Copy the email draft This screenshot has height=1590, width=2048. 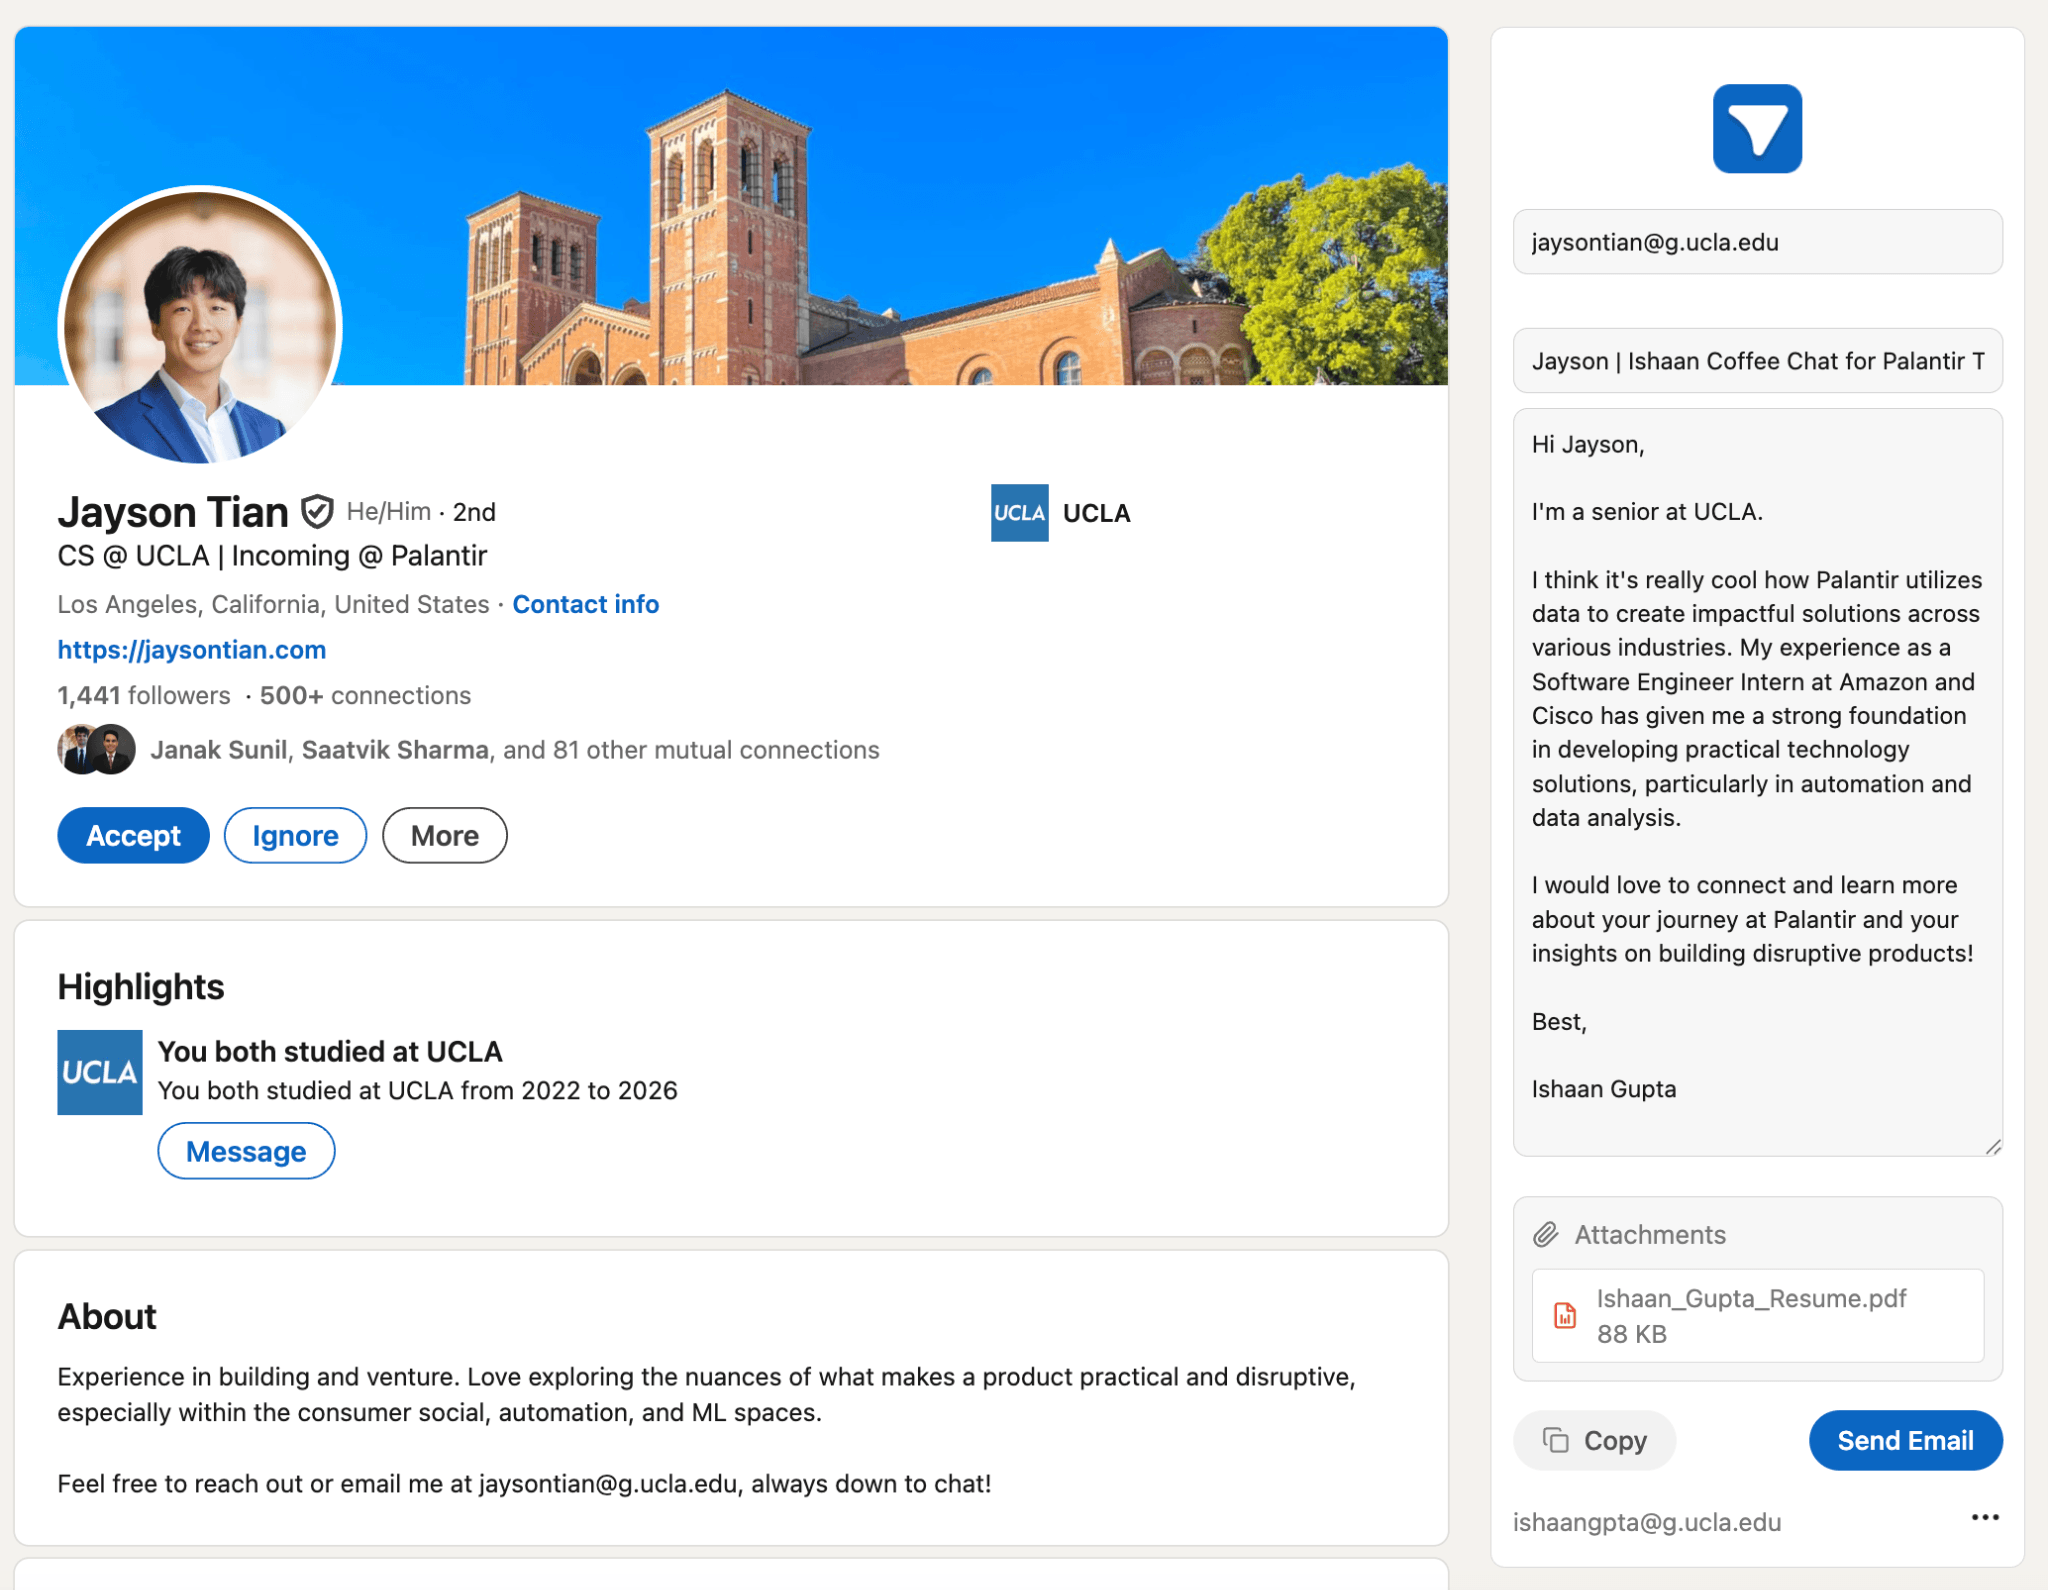click(1594, 1440)
